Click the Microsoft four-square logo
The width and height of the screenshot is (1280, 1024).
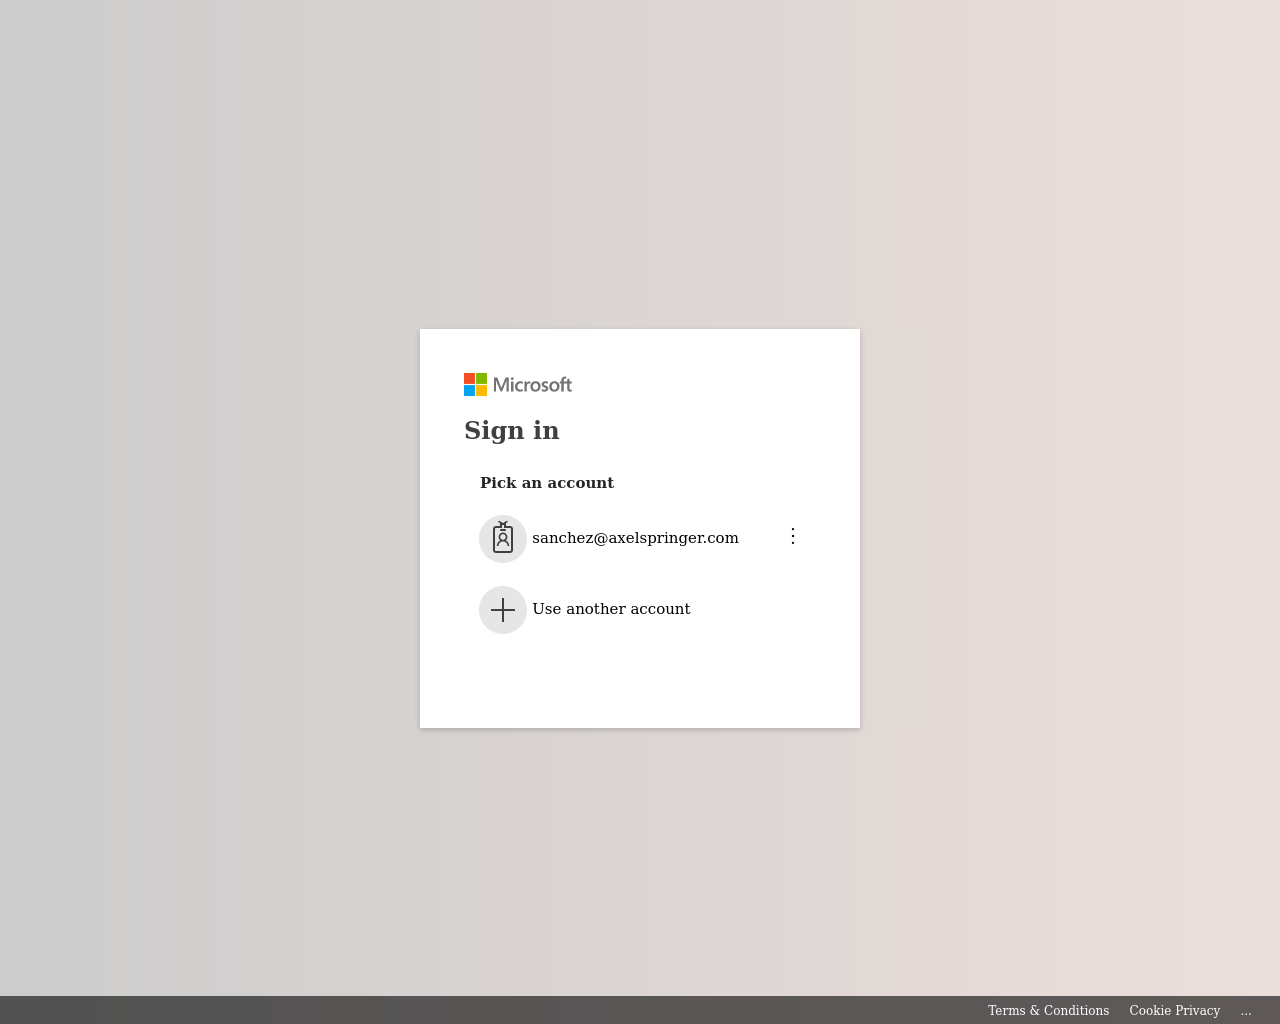point(475,385)
